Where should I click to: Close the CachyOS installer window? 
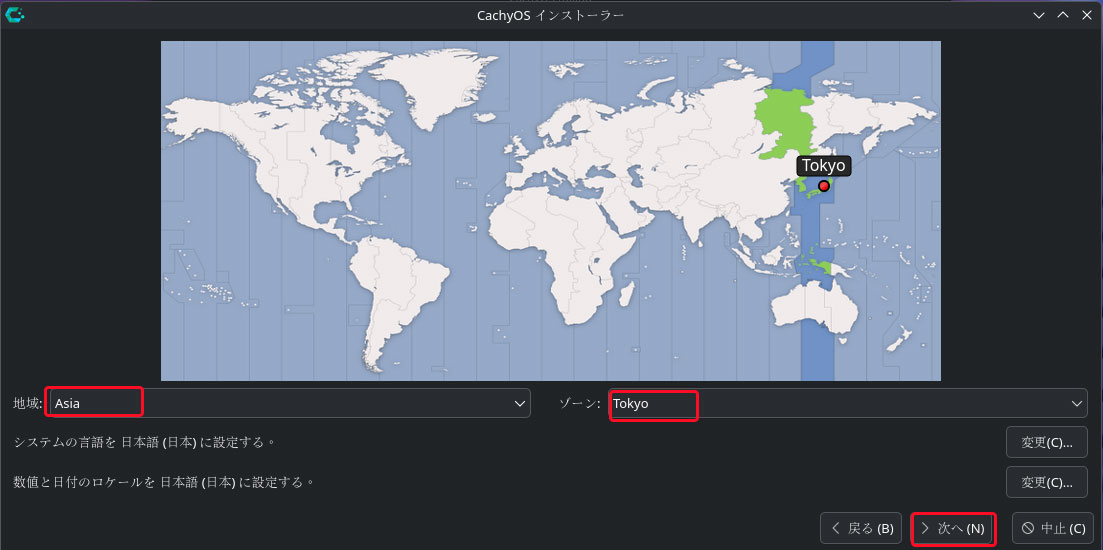(x=1086, y=15)
